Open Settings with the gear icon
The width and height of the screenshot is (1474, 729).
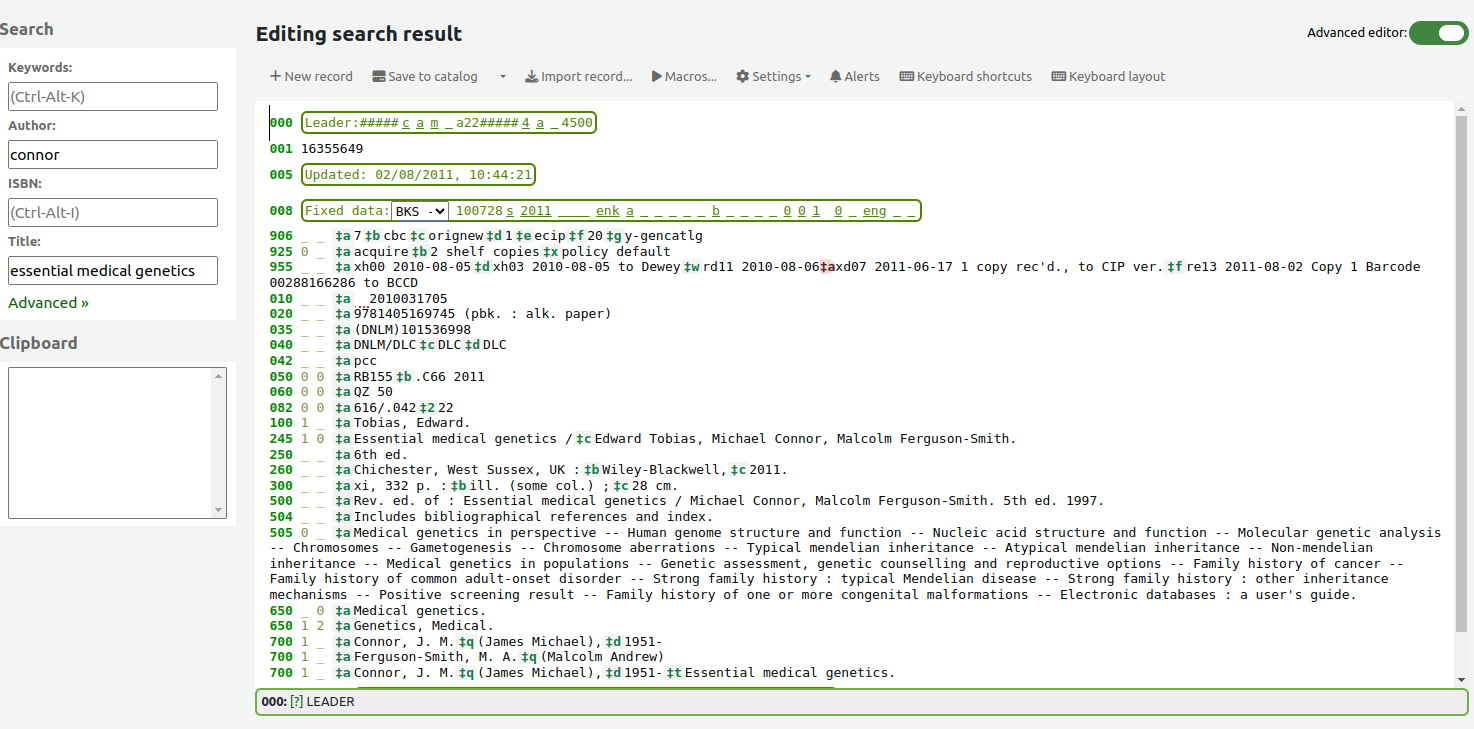pyautogui.click(x=741, y=76)
